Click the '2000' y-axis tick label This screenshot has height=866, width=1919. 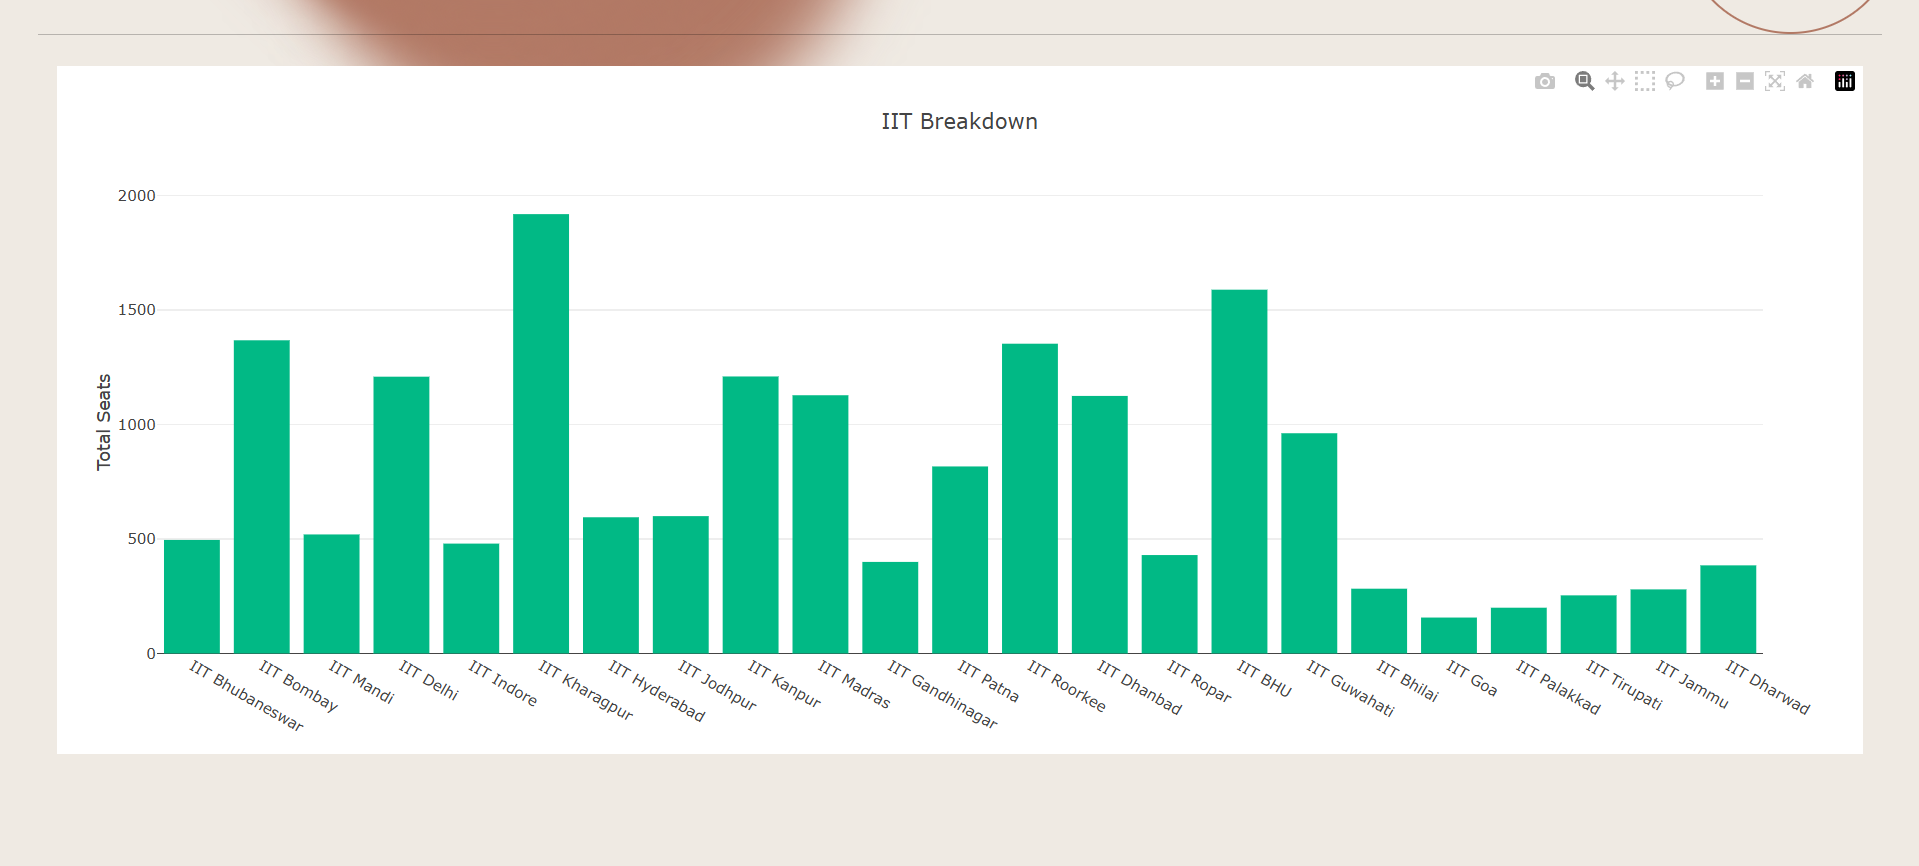137,196
